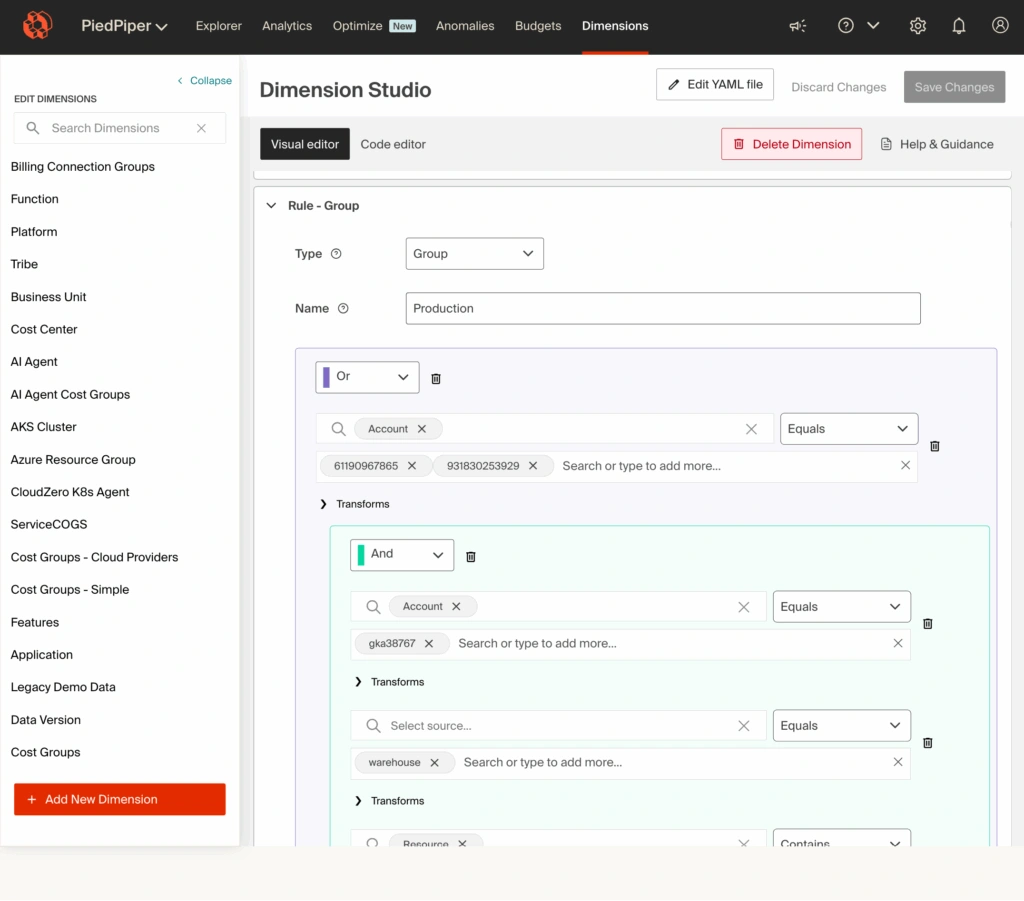Click the notifications bell icon
Viewport: 1024px width, 901px height.
(x=959, y=26)
